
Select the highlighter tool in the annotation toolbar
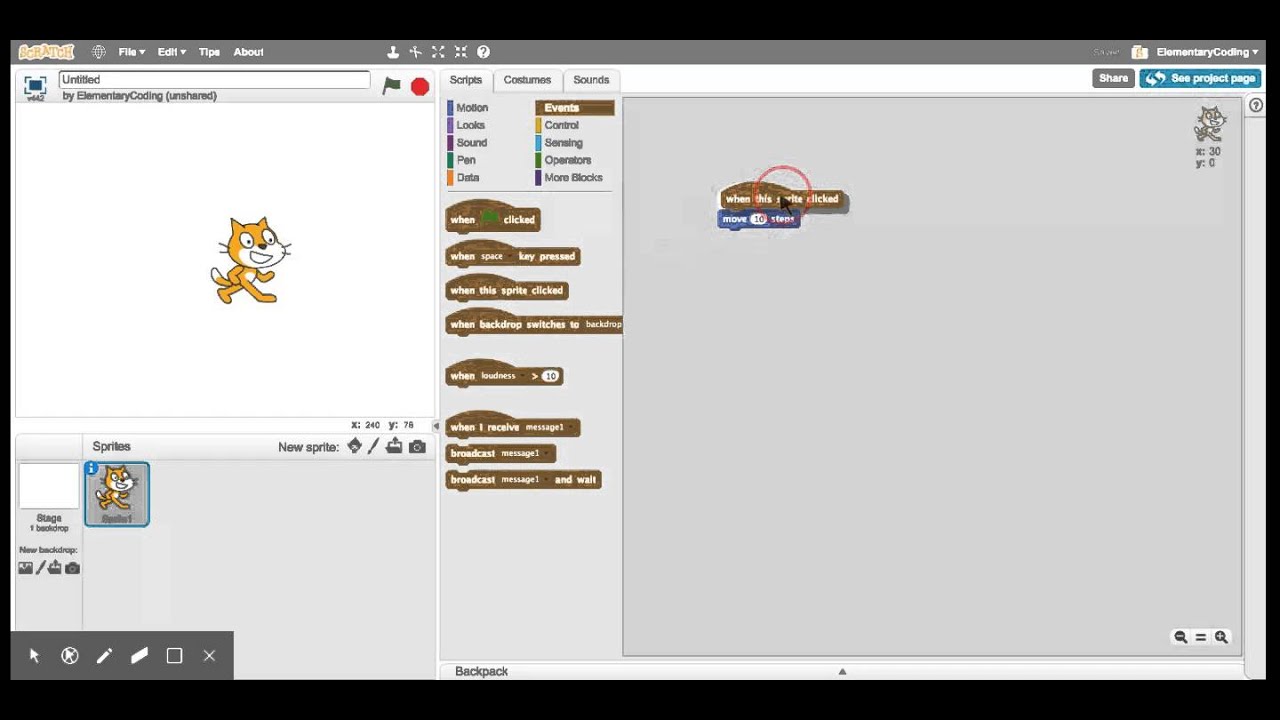(x=139, y=656)
